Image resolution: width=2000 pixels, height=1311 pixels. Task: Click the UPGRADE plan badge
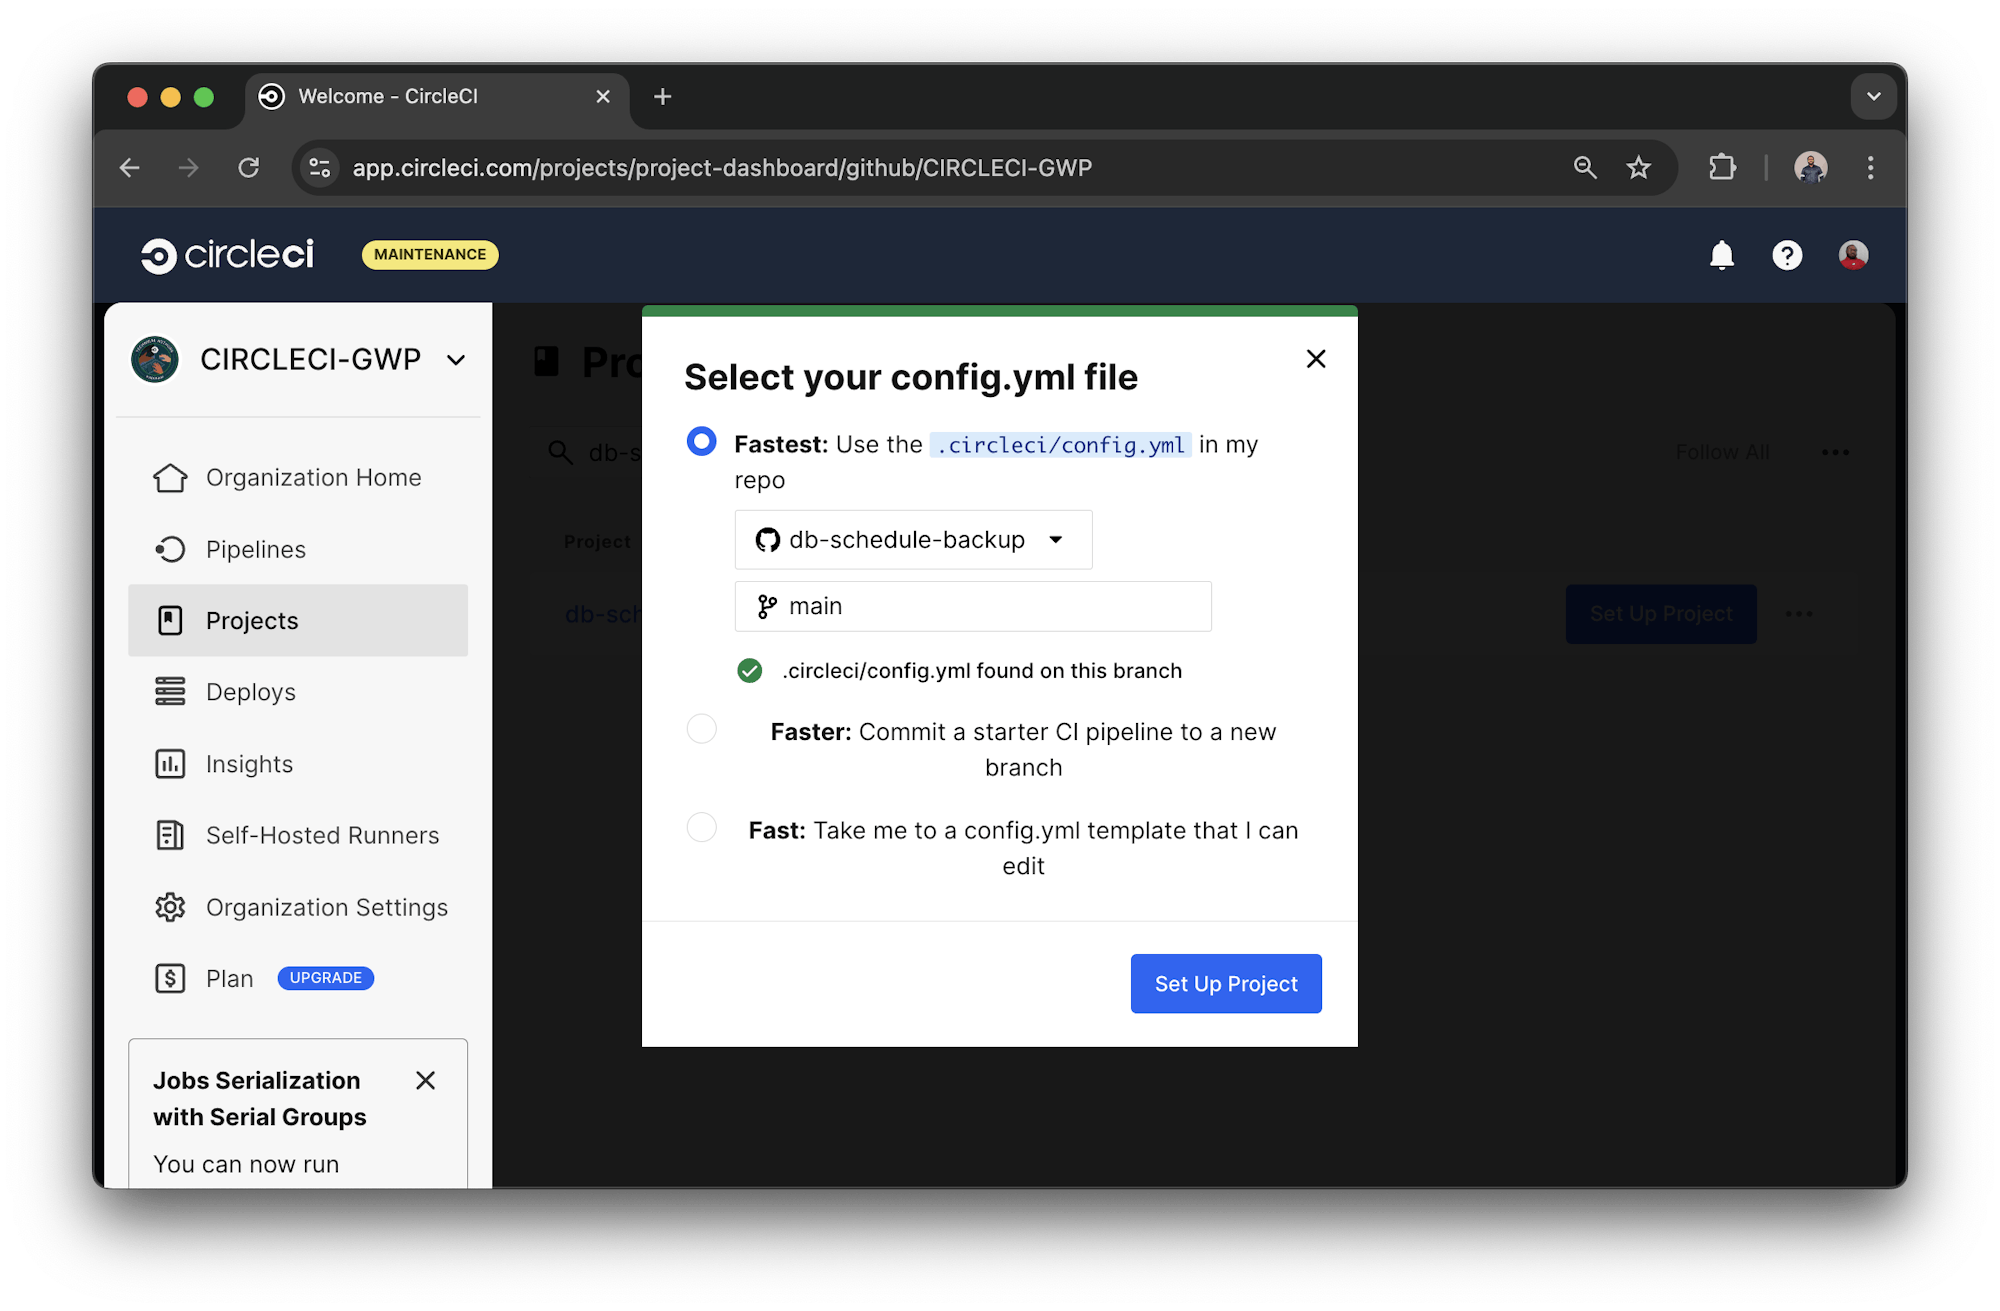pos(325,978)
